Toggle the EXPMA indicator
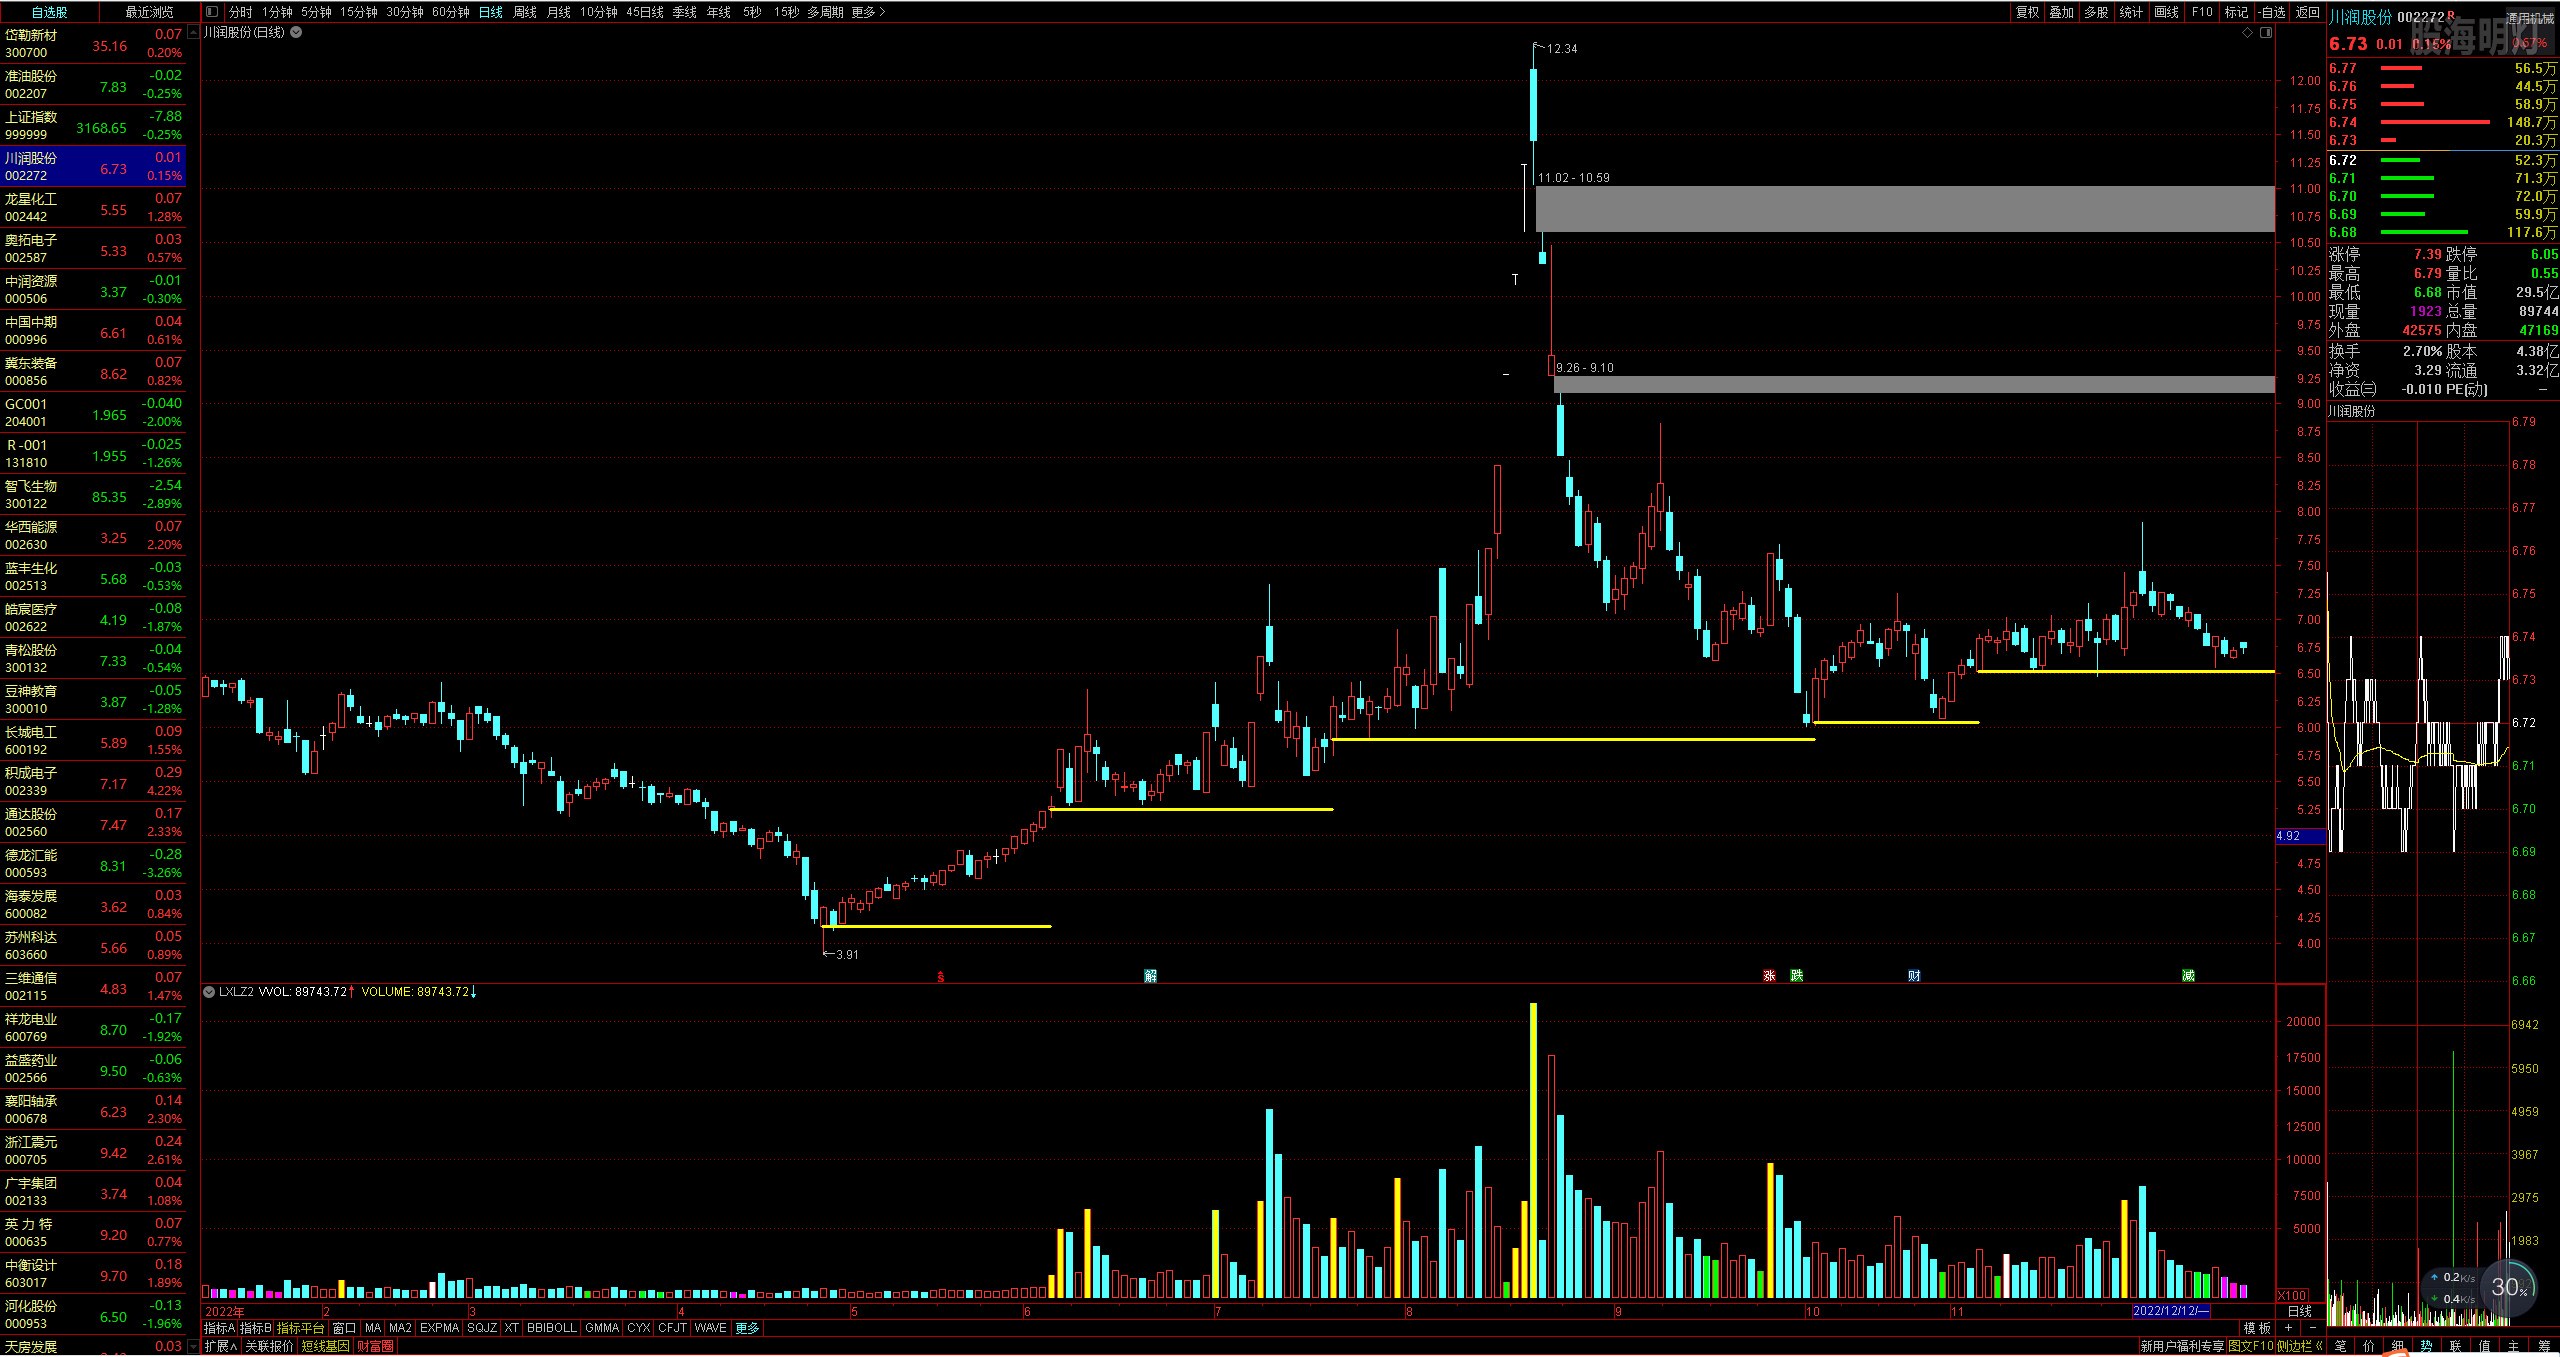This screenshot has width=2560, height=1357. pyautogui.click(x=439, y=1328)
